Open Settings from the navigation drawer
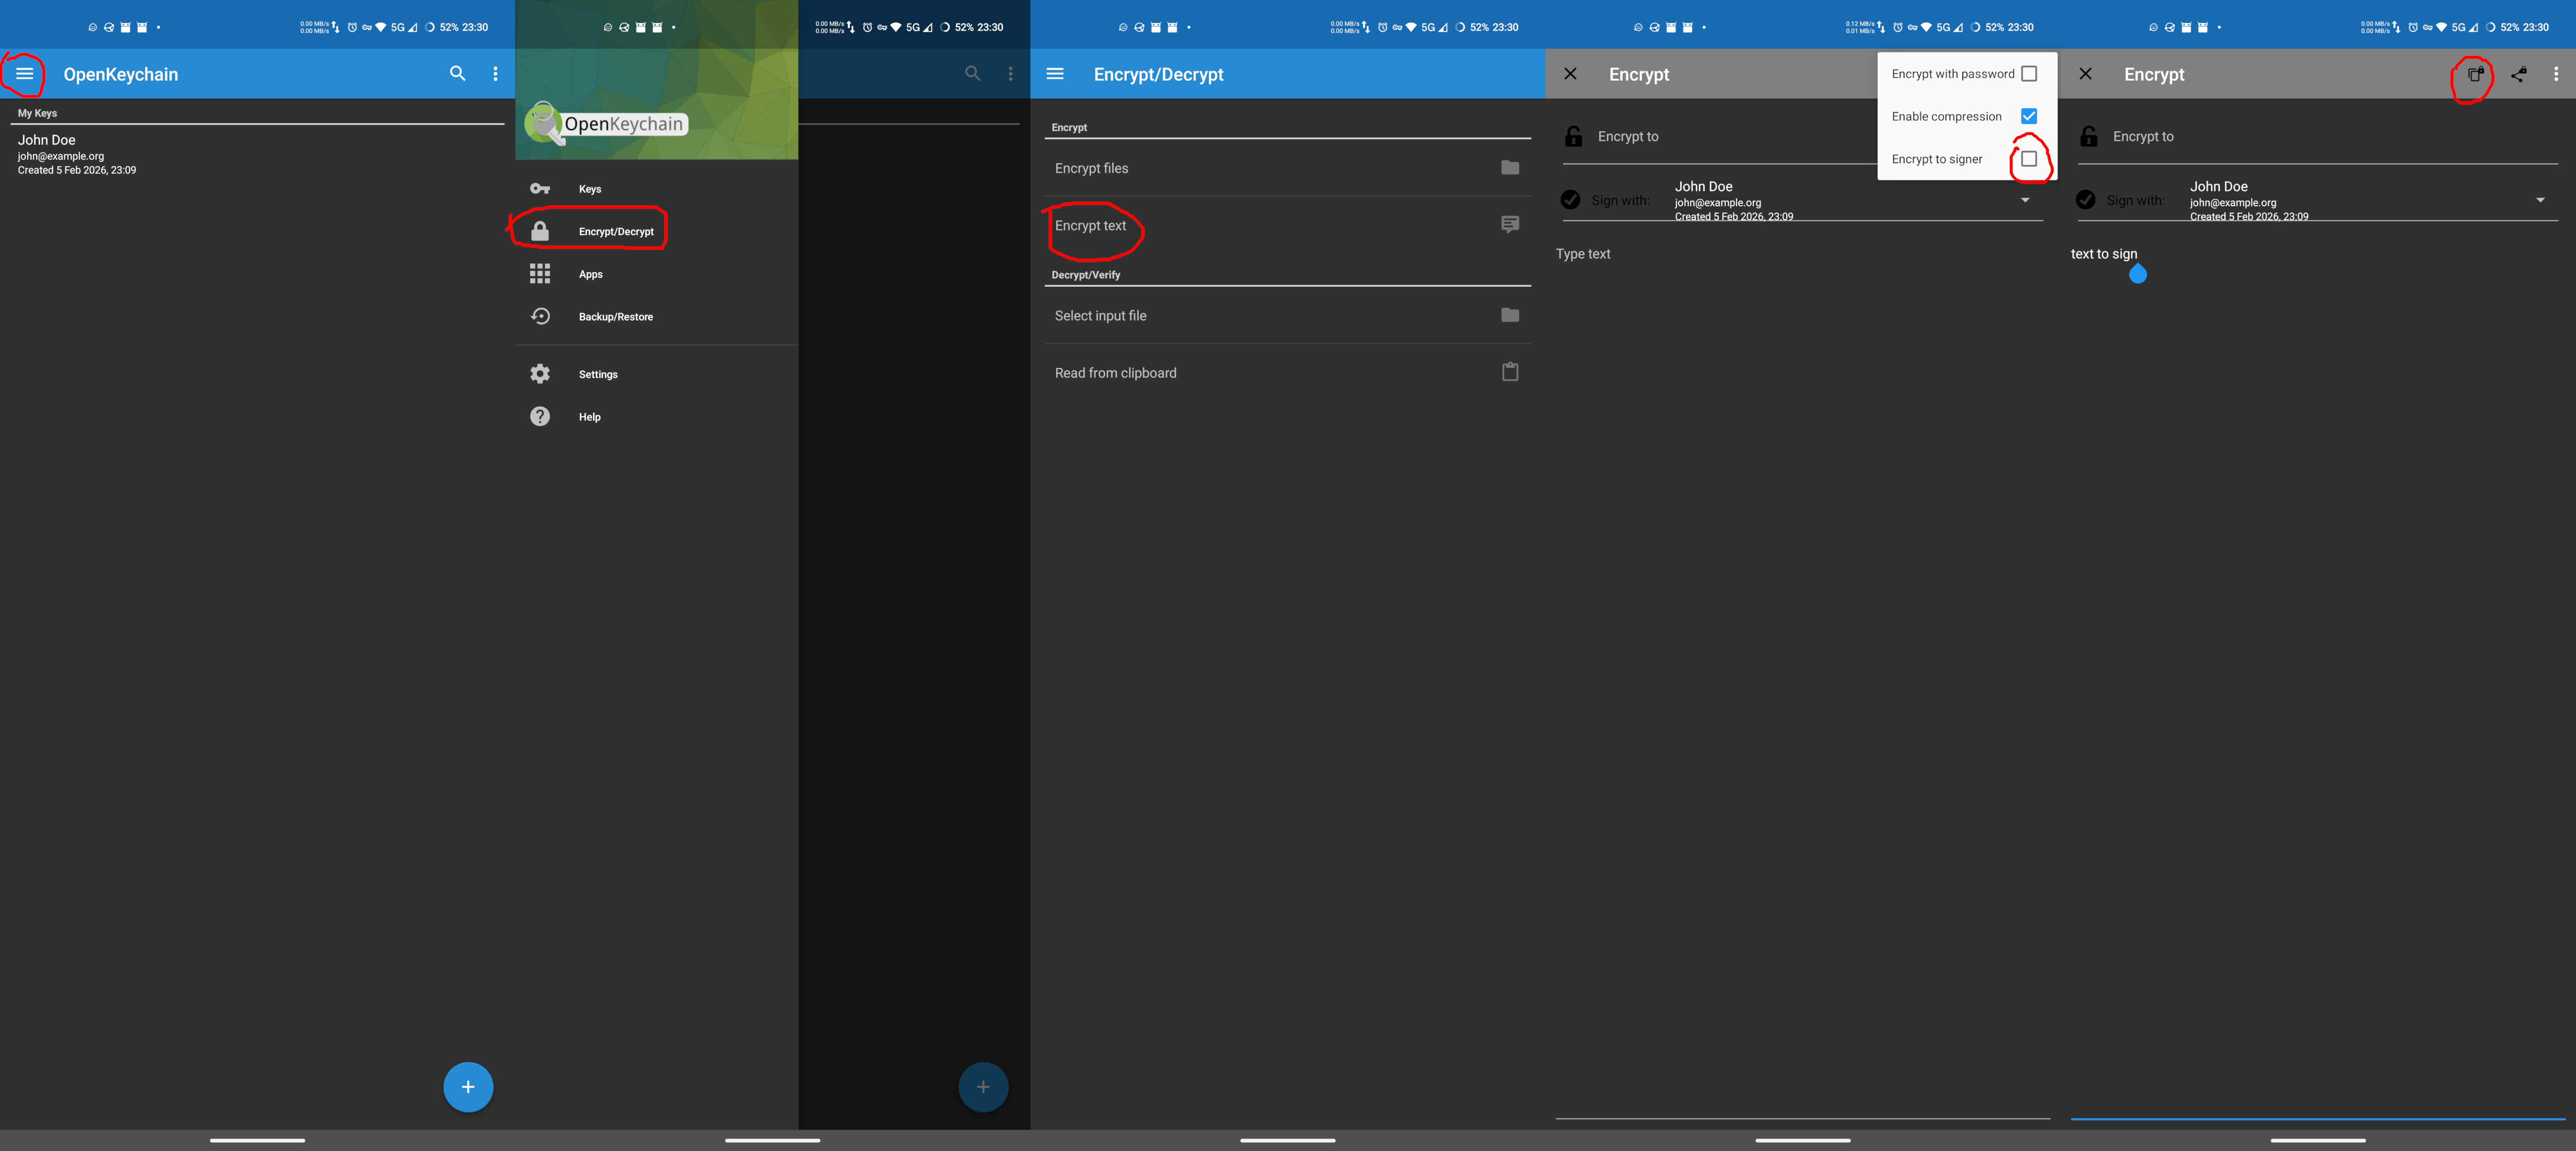 [598, 374]
